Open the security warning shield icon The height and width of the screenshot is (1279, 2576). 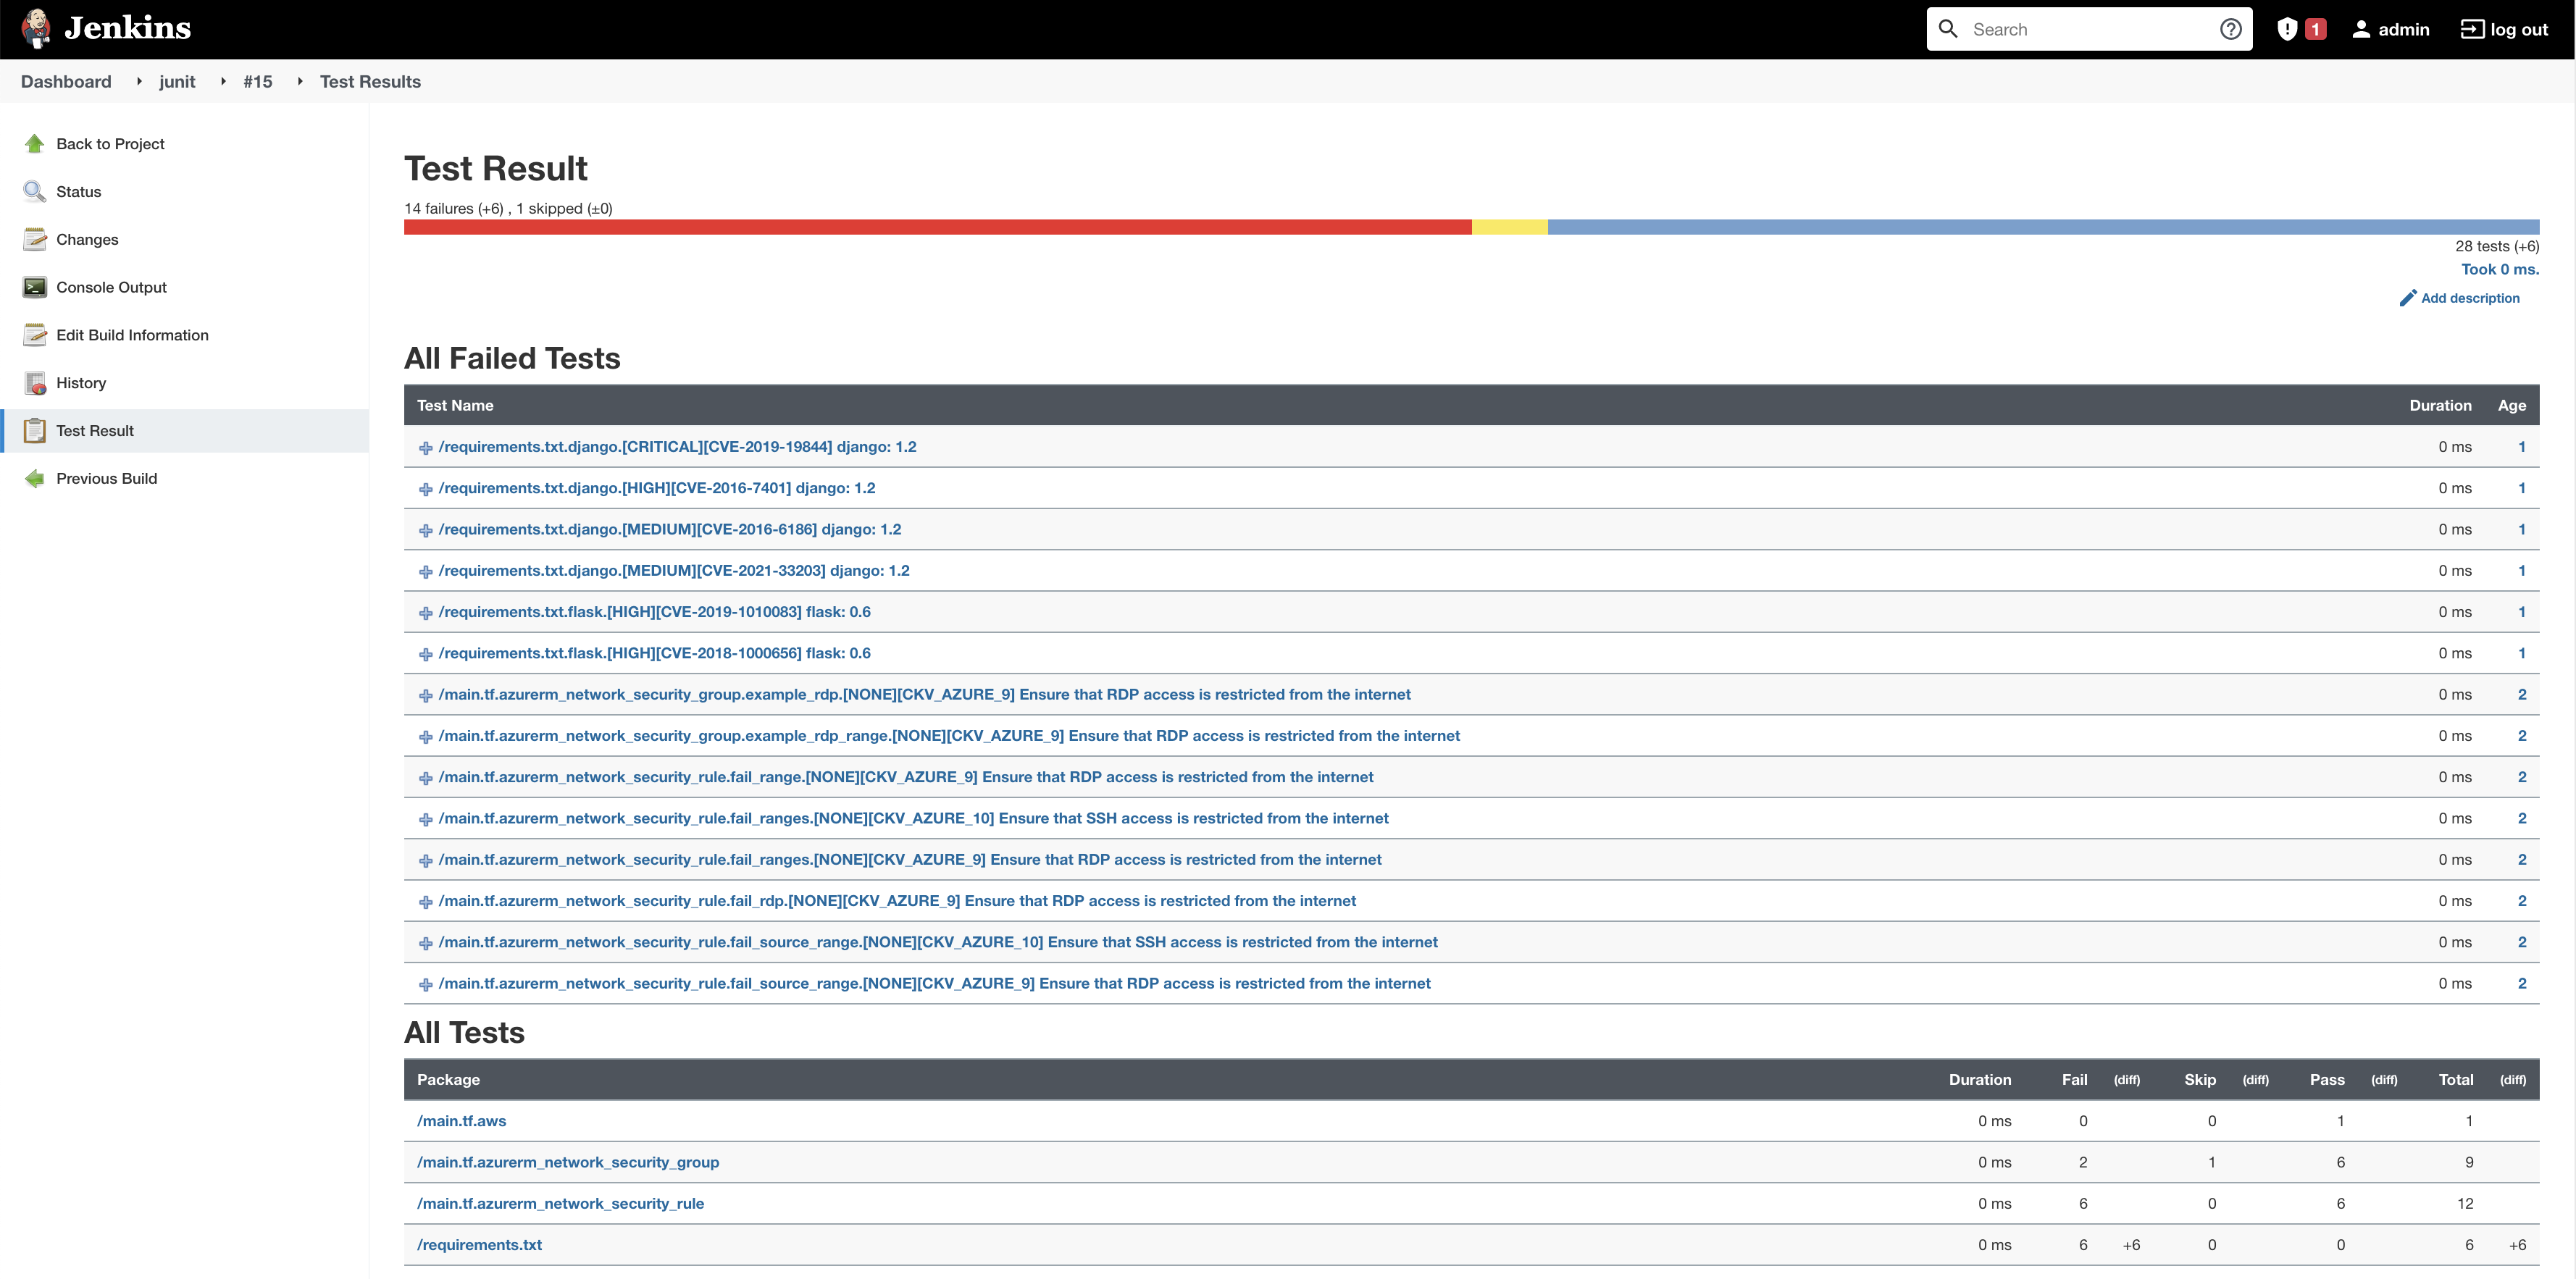(2286, 29)
